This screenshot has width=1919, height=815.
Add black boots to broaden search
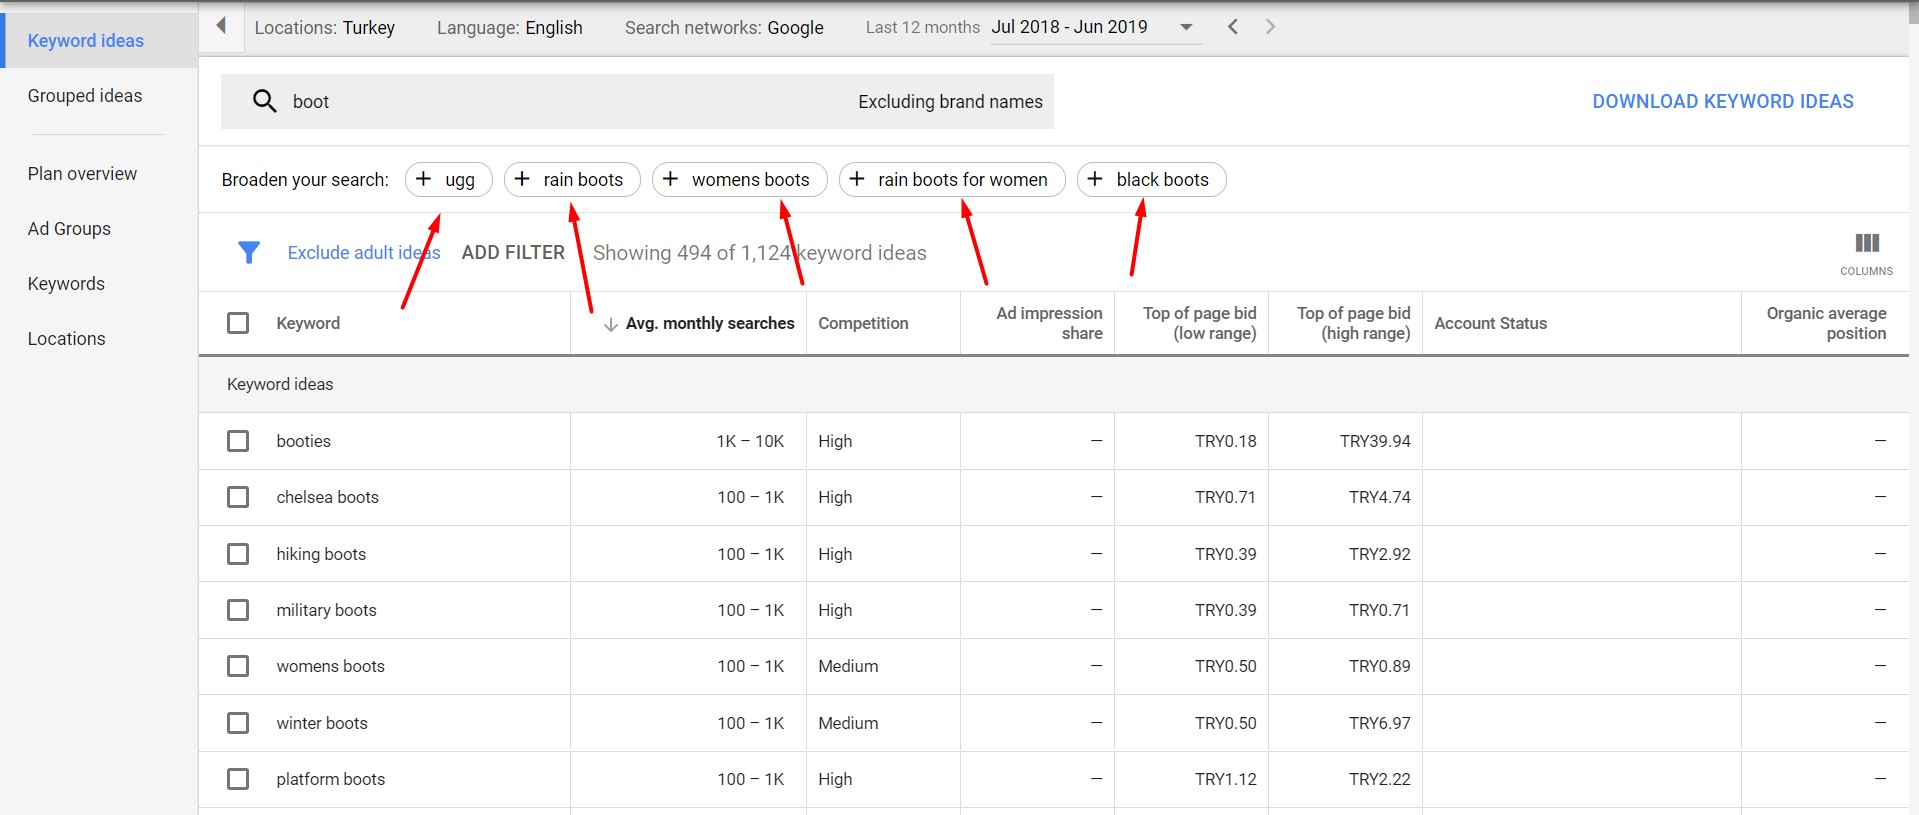[x=1152, y=180]
